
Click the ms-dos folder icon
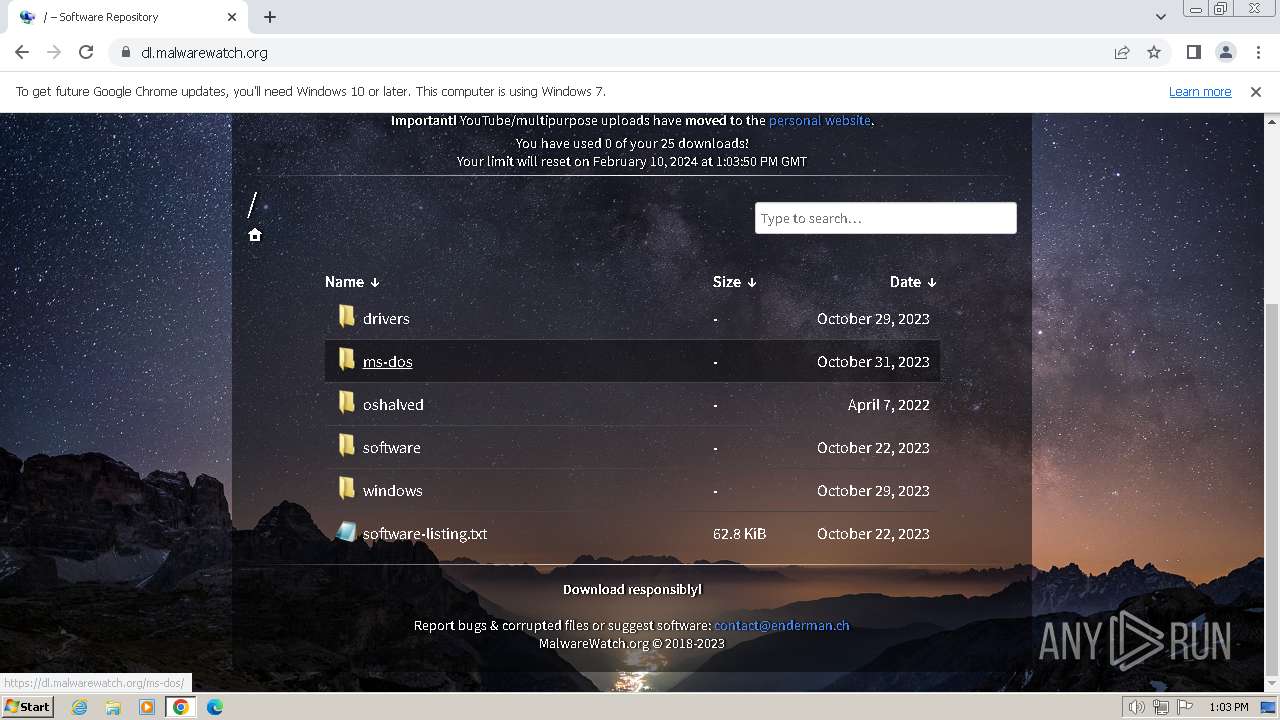pos(346,360)
